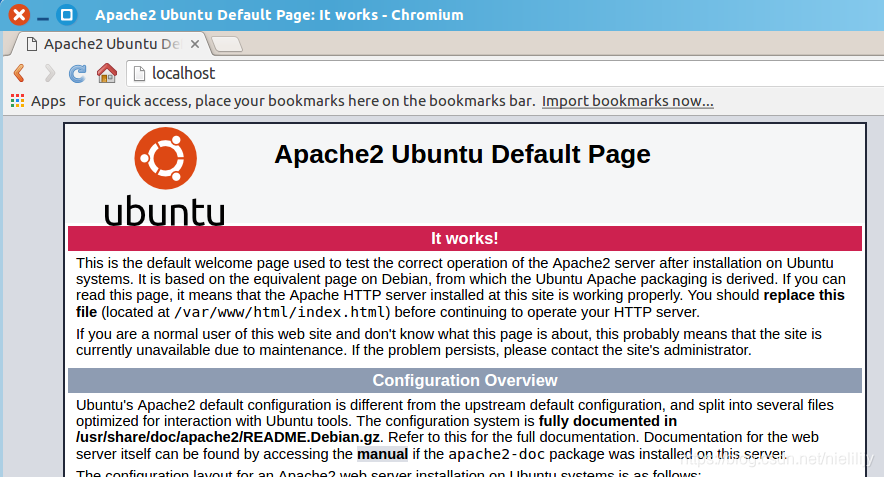Click the It works! banner
The height and width of the screenshot is (477, 884).
coord(465,238)
